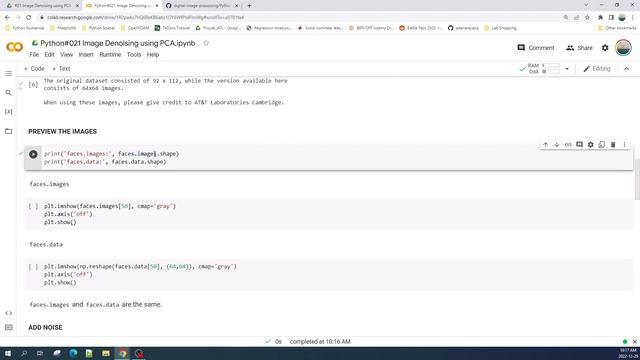640x360 pixels.
Task: Open Windows Start menu
Action: (8, 353)
